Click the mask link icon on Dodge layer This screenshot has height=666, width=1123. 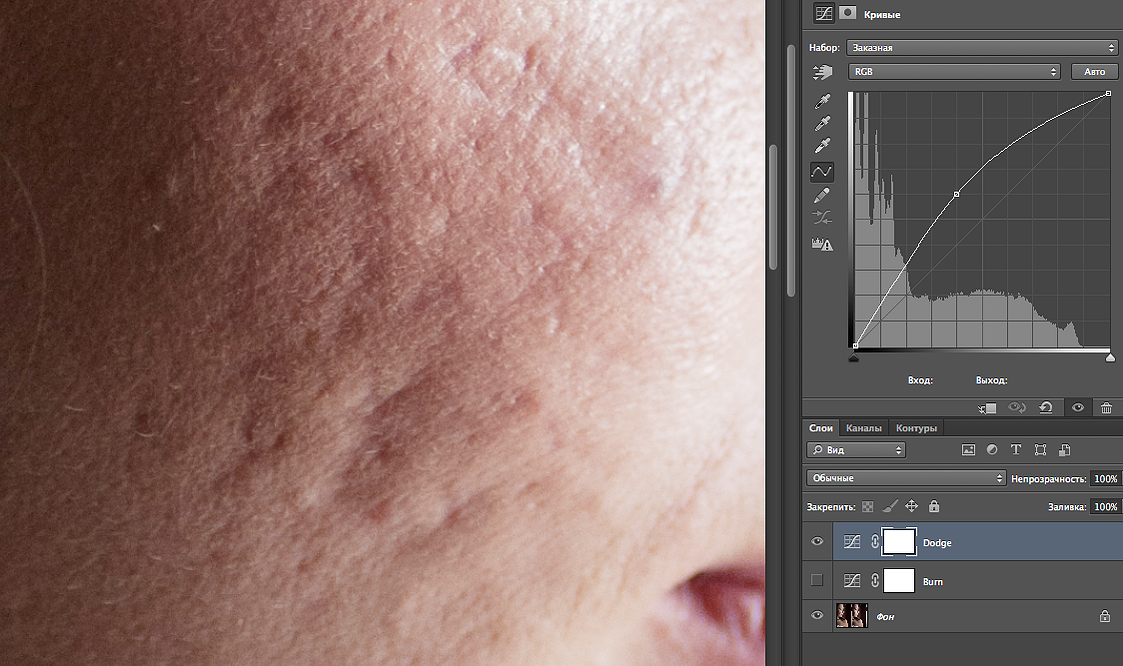(x=874, y=542)
